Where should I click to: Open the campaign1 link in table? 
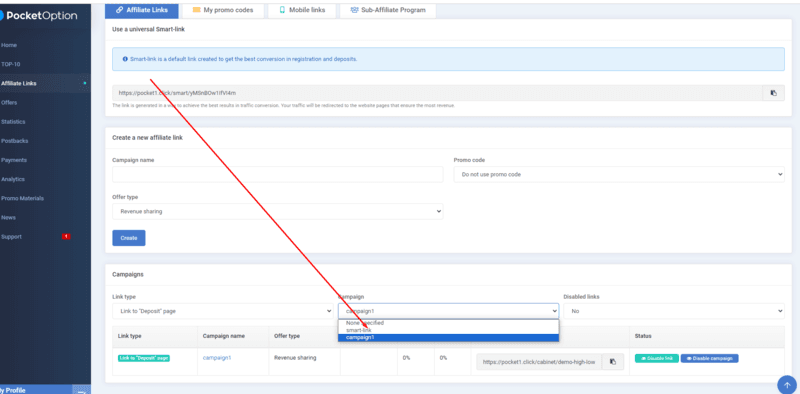[x=217, y=358]
